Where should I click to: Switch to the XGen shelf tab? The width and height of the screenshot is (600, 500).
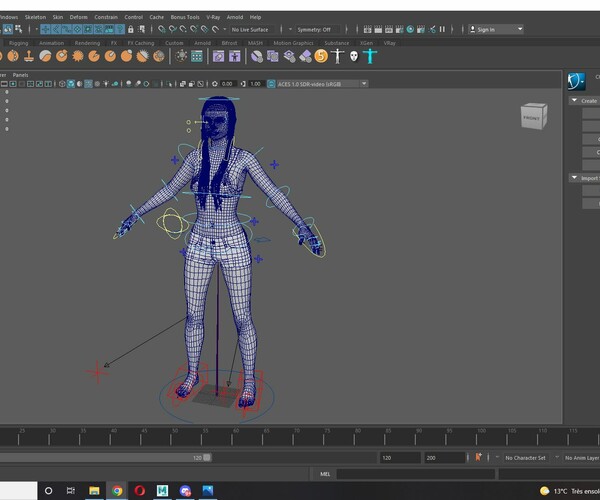coord(366,43)
